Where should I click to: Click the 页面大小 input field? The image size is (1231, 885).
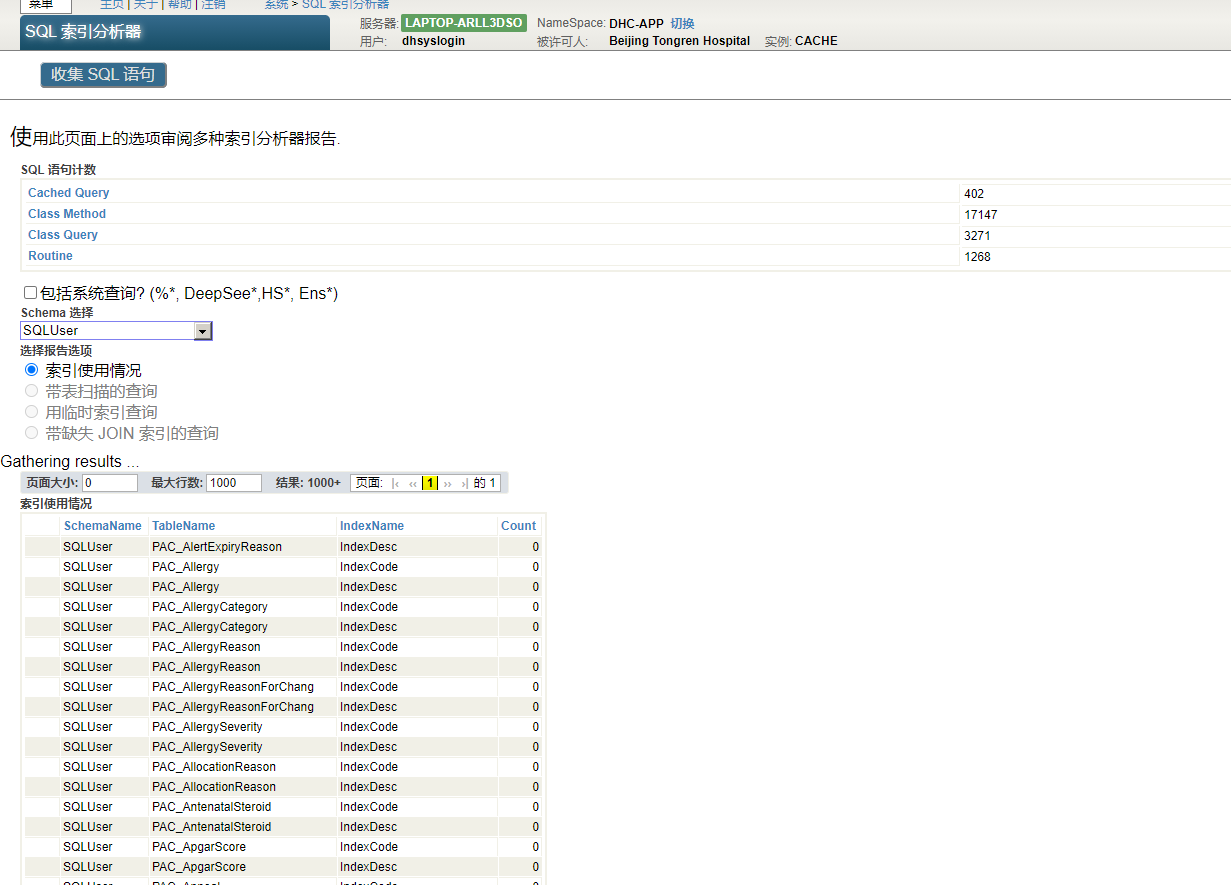click(110, 483)
